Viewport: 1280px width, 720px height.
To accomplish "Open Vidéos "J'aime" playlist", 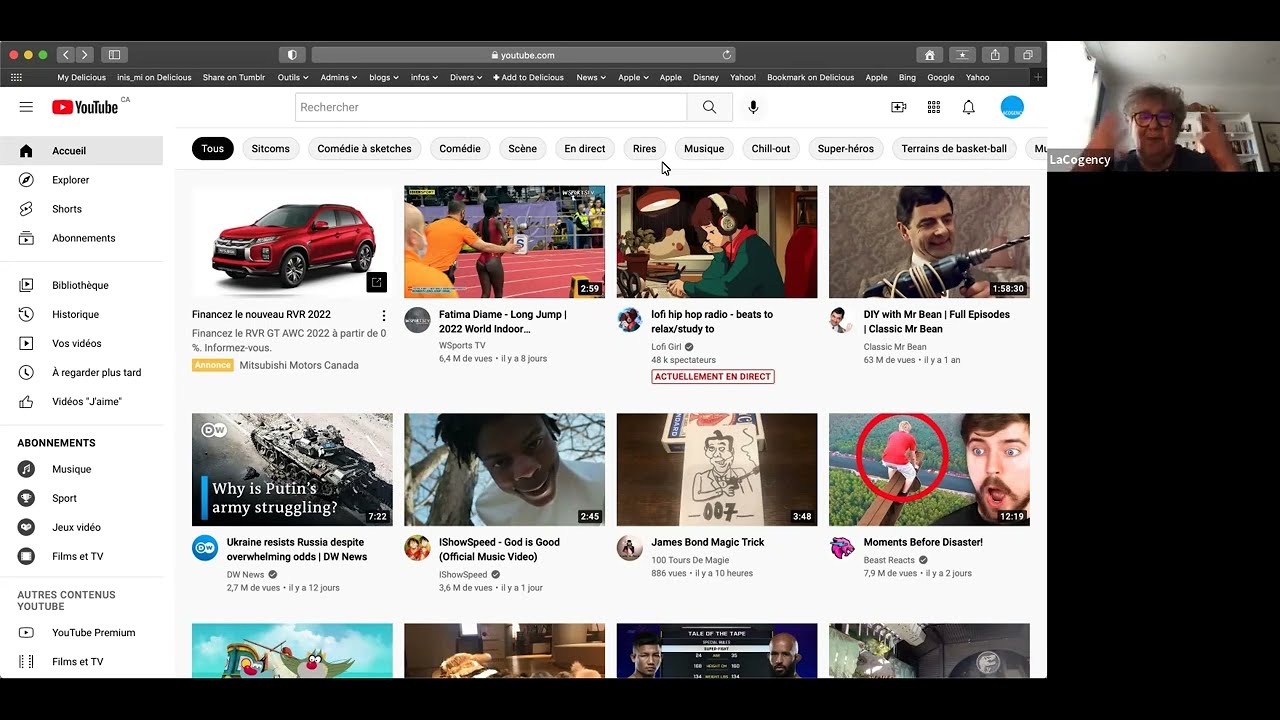I will (x=81, y=401).
